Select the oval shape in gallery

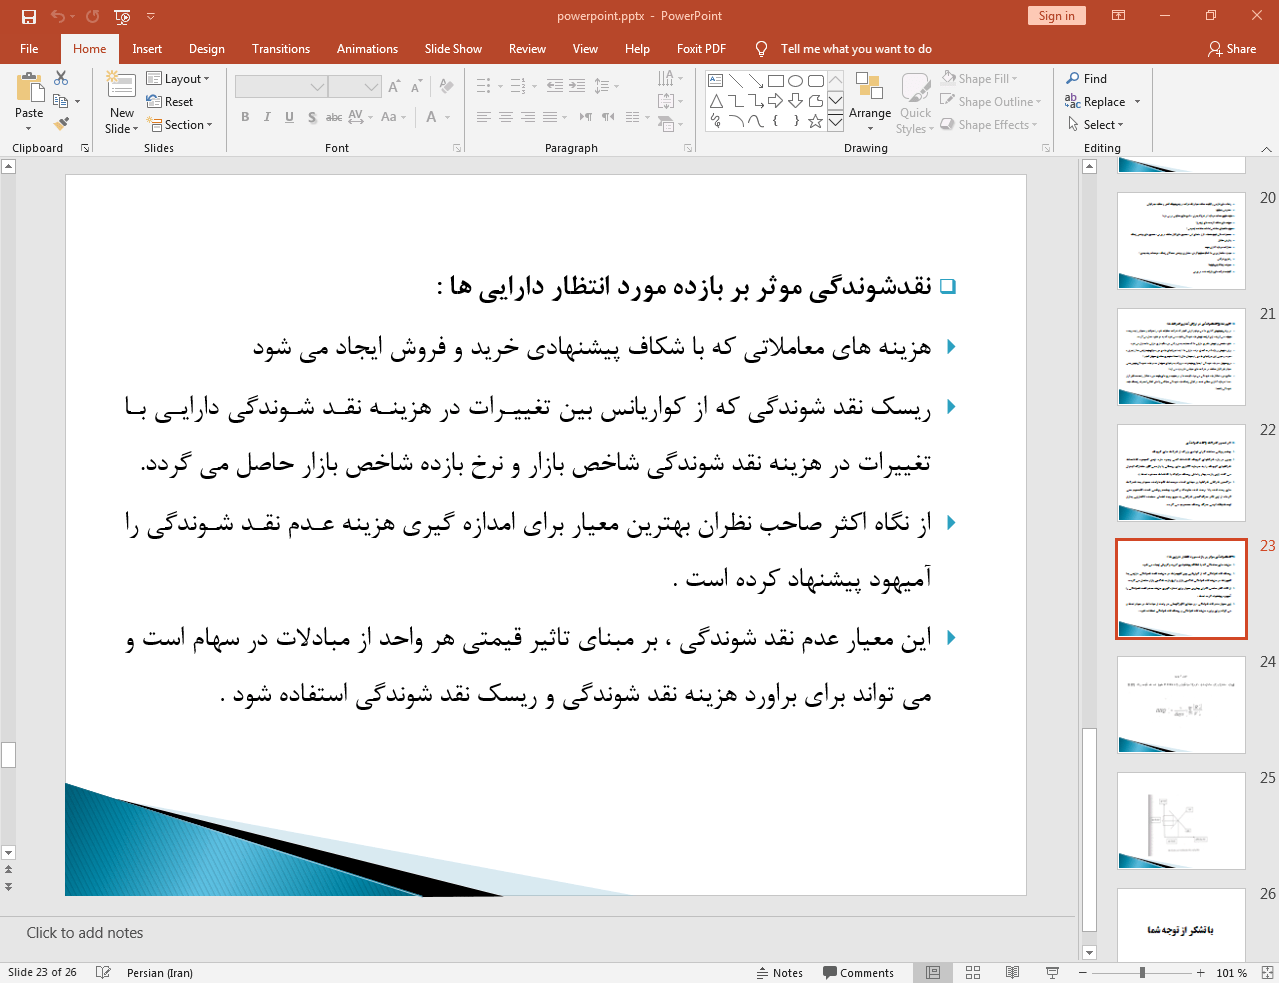pos(796,81)
